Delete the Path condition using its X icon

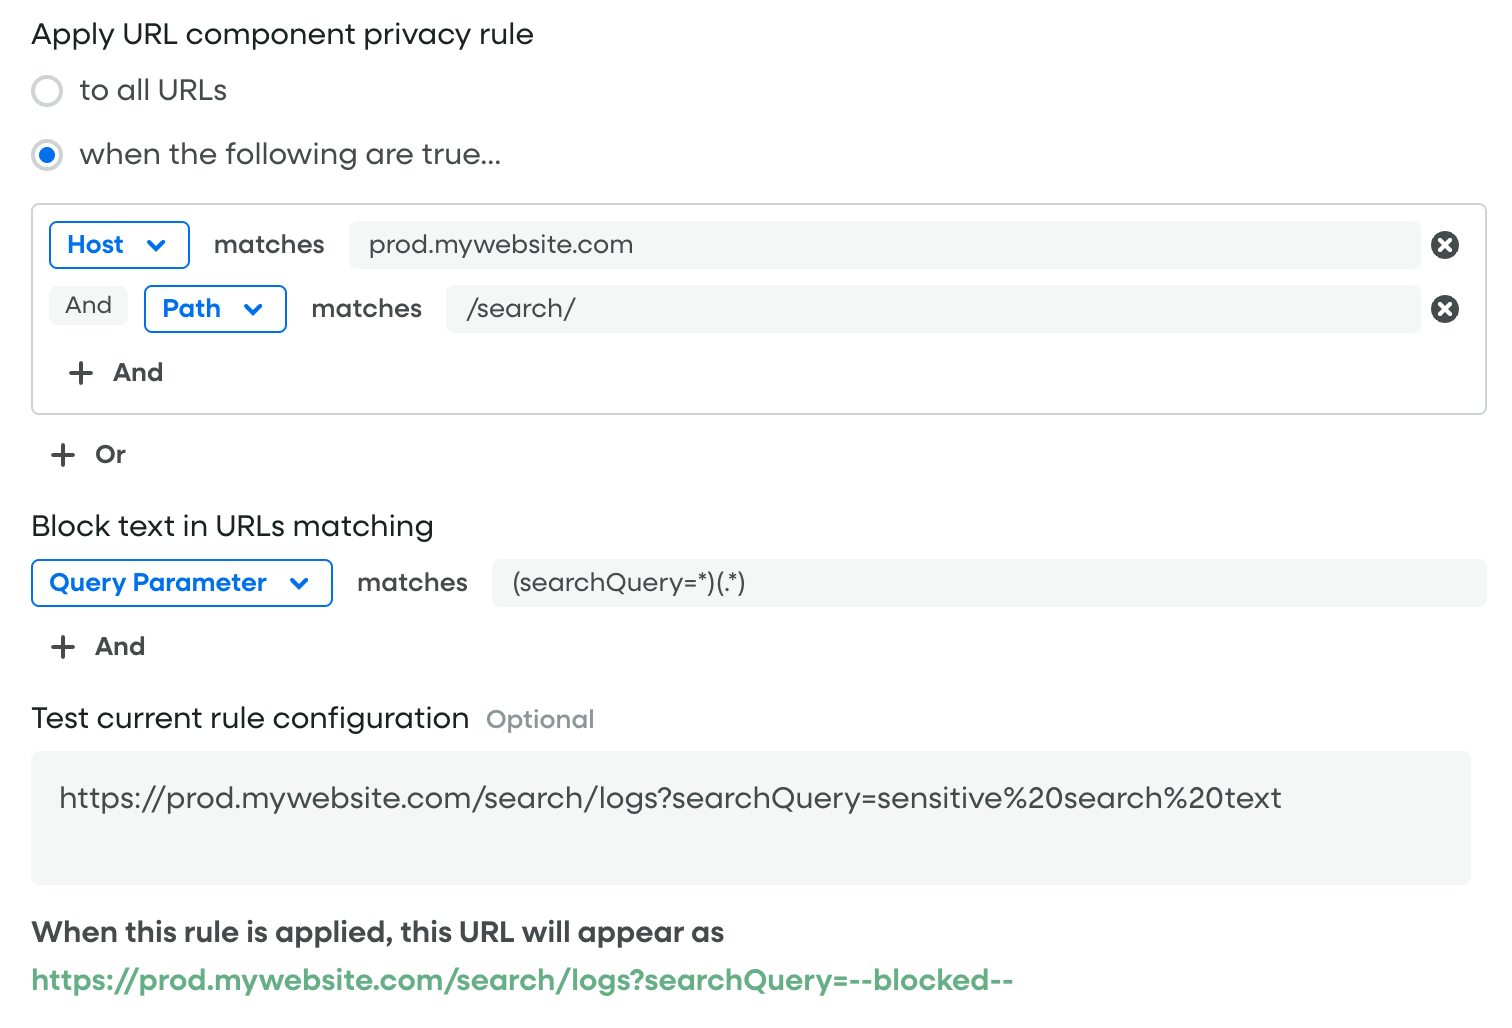tap(1444, 309)
